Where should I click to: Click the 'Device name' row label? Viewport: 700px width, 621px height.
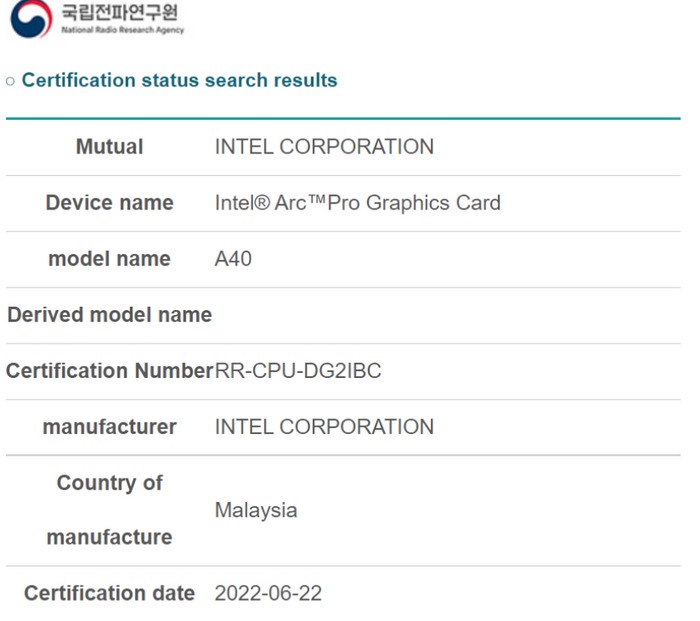[x=109, y=203]
